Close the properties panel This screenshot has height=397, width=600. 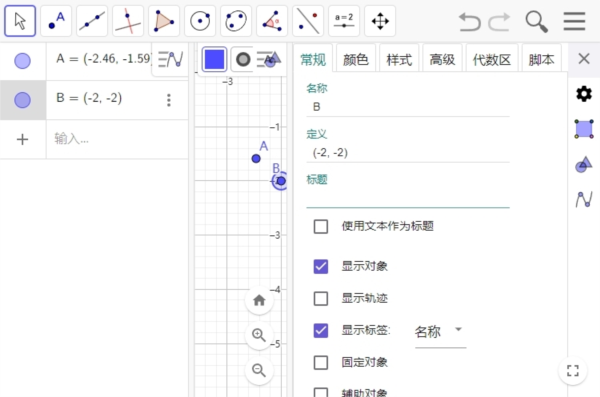[584, 59]
